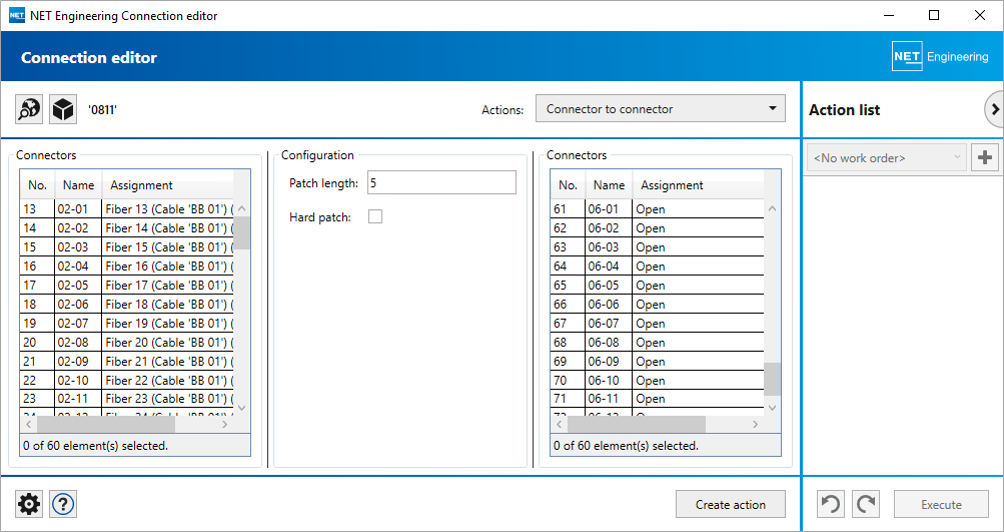This screenshot has width=1004, height=532.
Task: Click into the Patch length input field
Action: (441, 182)
